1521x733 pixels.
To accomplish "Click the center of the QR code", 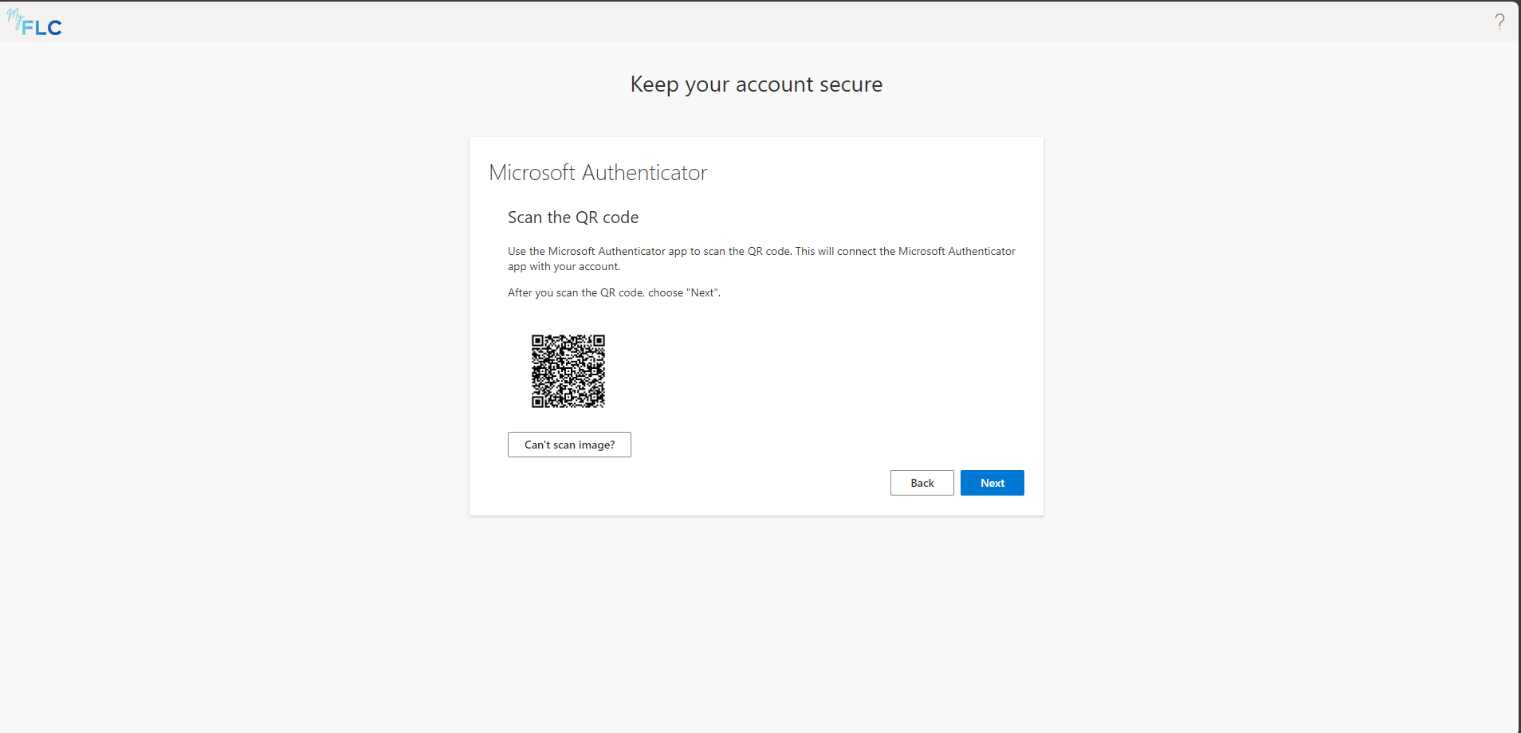I will [x=568, y=371].
